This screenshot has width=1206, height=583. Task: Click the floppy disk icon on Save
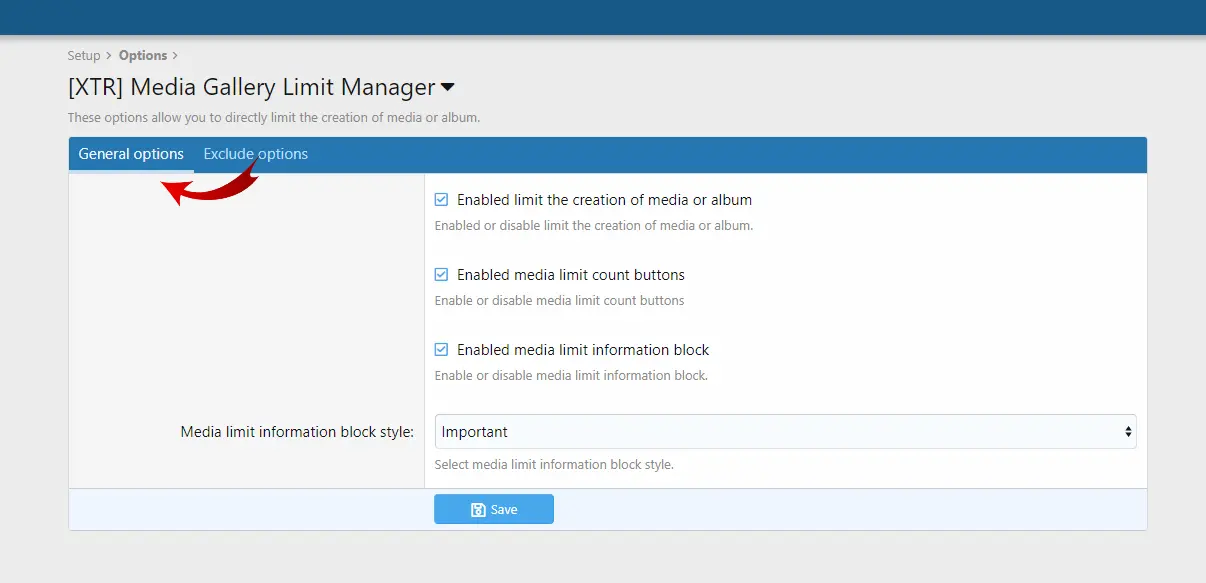pos(478,510)
